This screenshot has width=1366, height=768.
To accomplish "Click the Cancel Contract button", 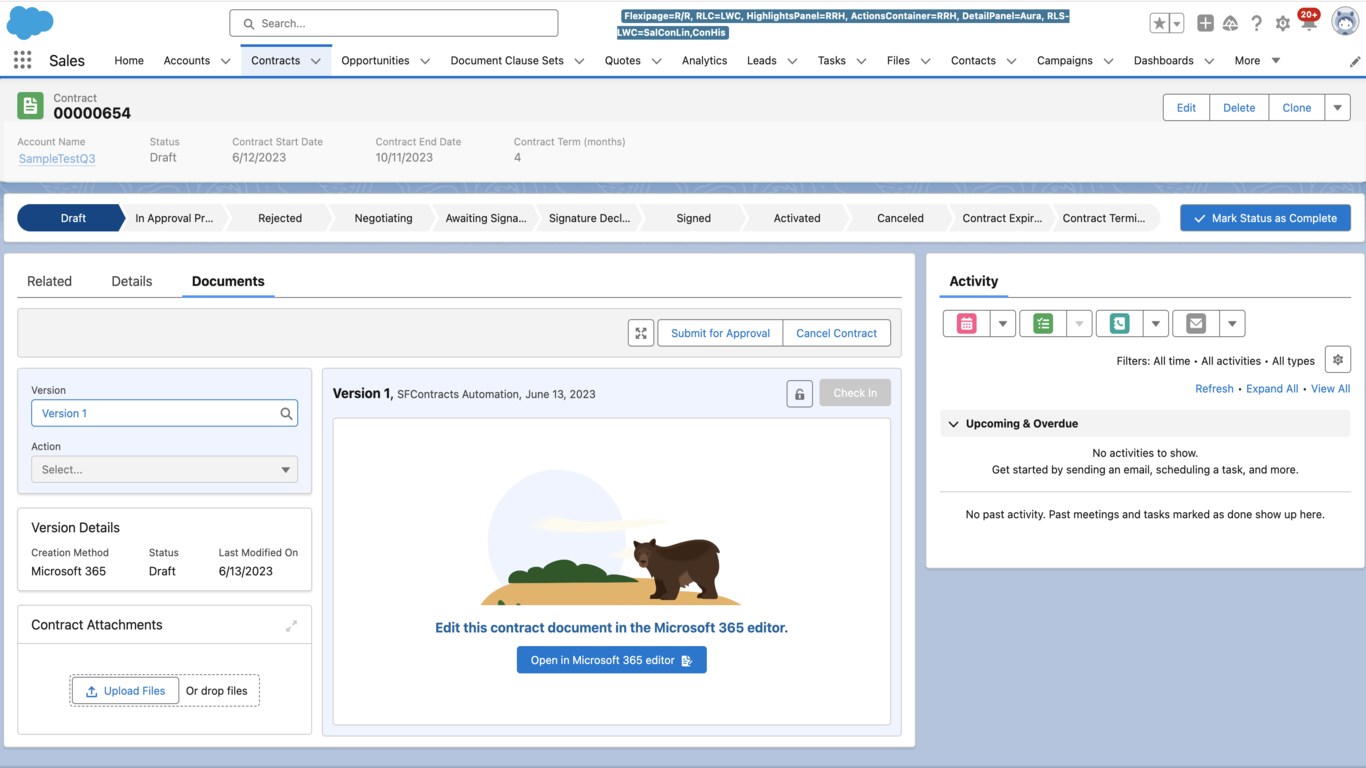I will coord(836,333).
